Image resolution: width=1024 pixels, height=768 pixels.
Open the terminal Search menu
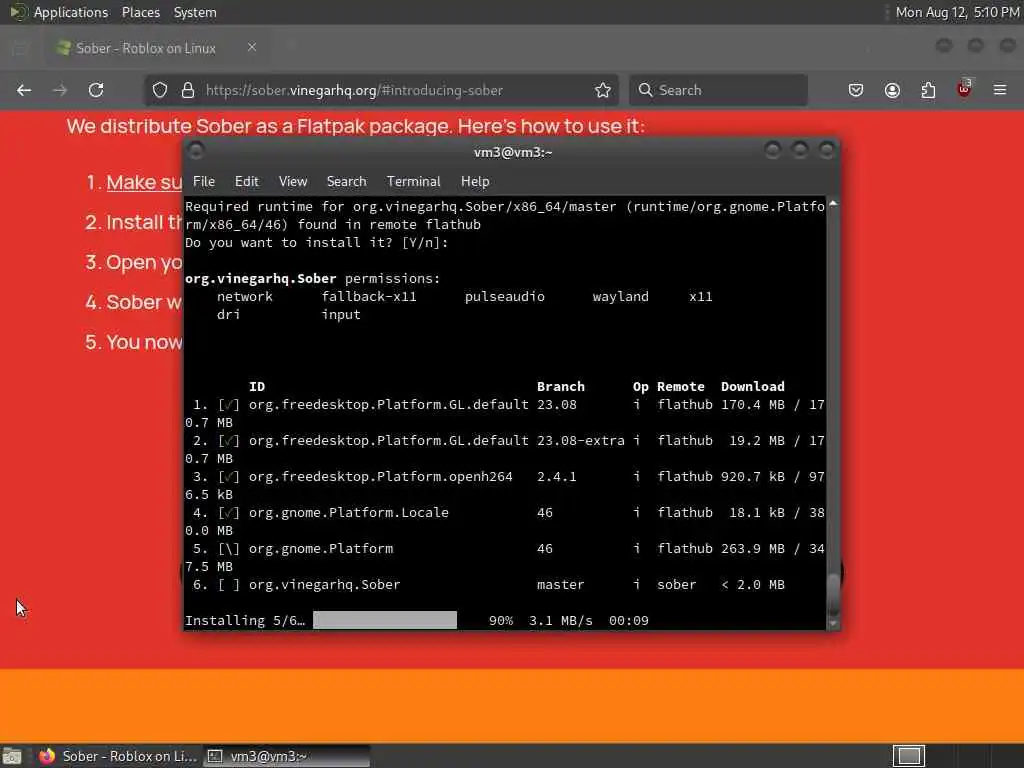pyautogui.click(x=346, y=182)
